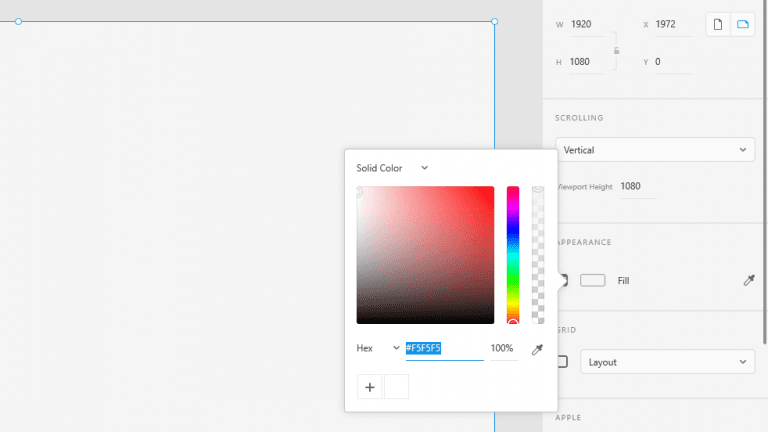Click the opacity 100% field

coord(504,348)
